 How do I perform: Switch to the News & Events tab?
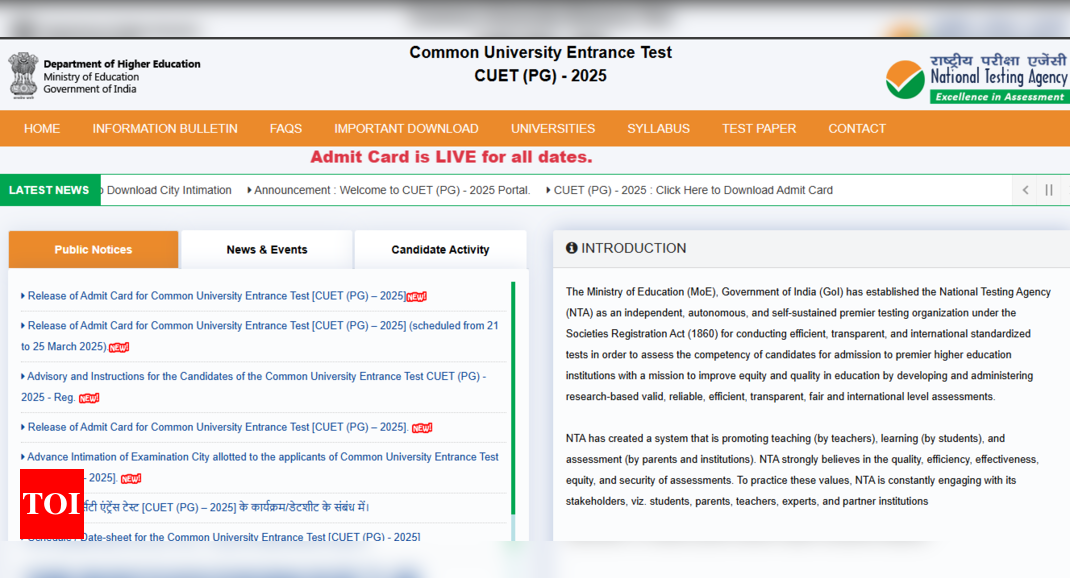point(267,249)
